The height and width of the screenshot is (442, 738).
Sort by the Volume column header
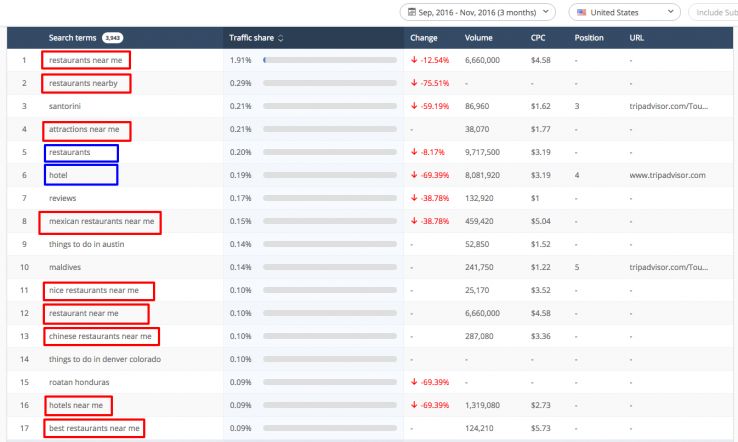478,38
